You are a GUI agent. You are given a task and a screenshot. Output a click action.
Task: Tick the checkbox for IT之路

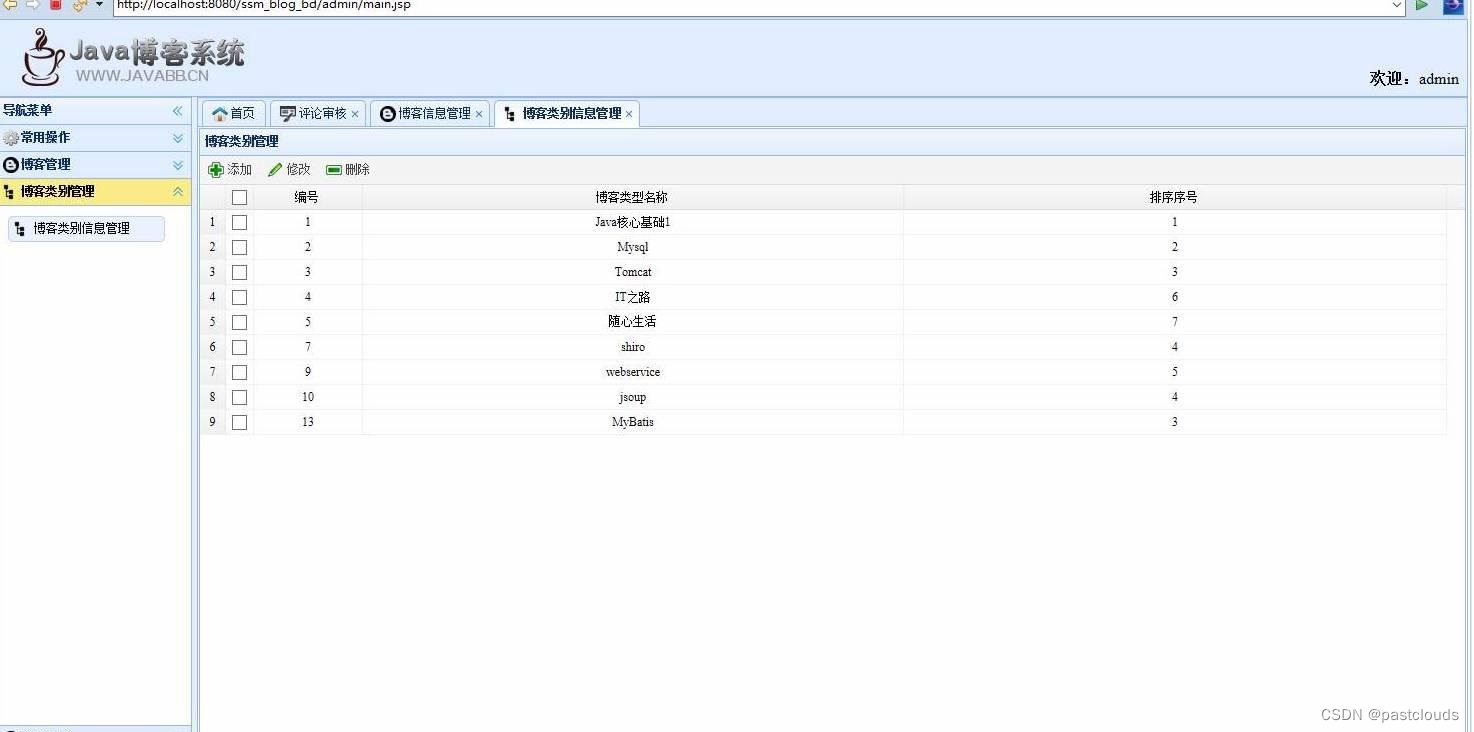tap(239, 298)
